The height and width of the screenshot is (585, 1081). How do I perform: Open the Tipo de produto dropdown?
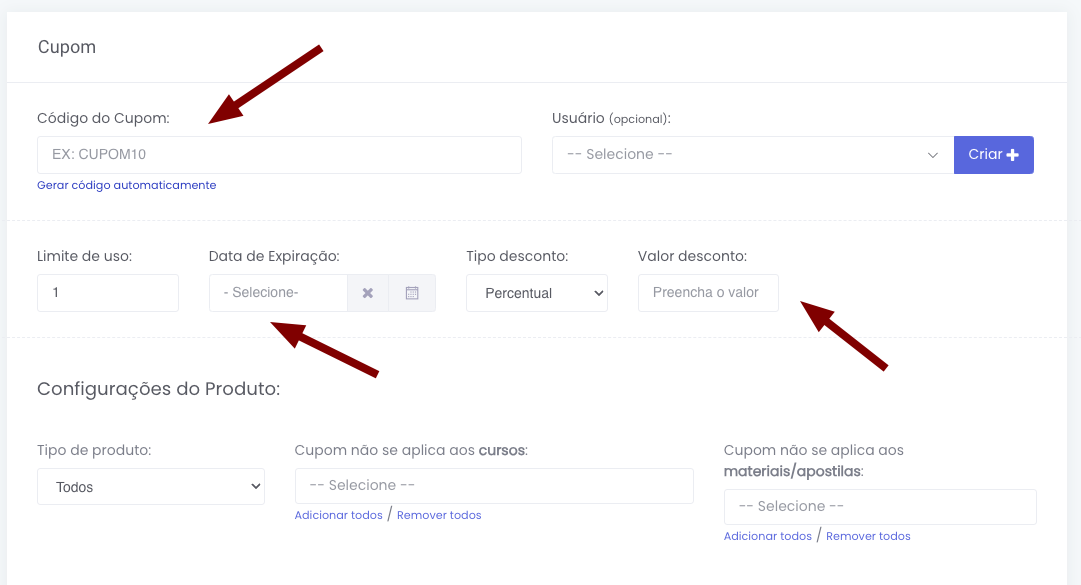coord(151,487)
